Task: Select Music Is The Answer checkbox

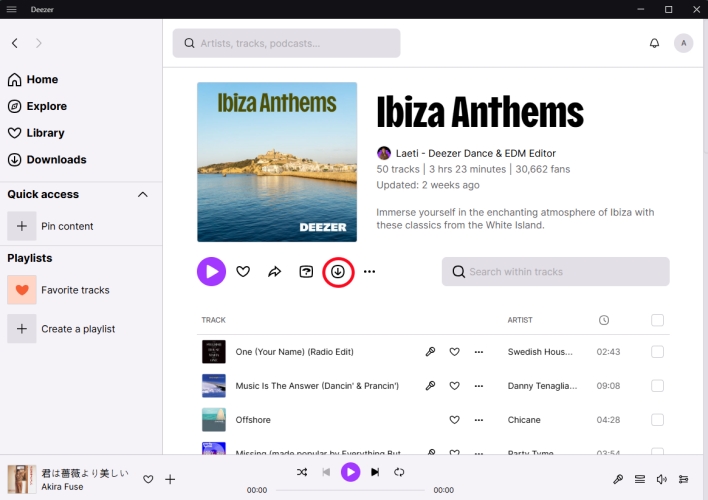Action: click(657, 386)
